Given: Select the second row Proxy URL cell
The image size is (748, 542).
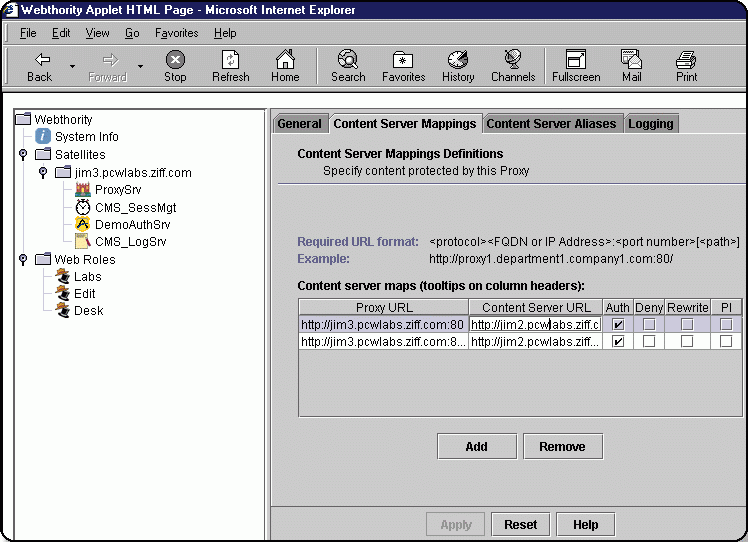Looking at the screenshot, I should [x=383, y=342].
